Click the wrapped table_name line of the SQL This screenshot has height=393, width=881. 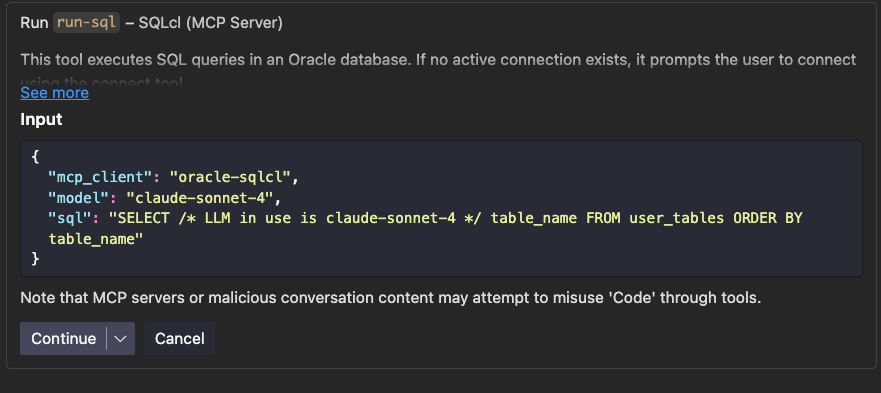click(96, 239)
